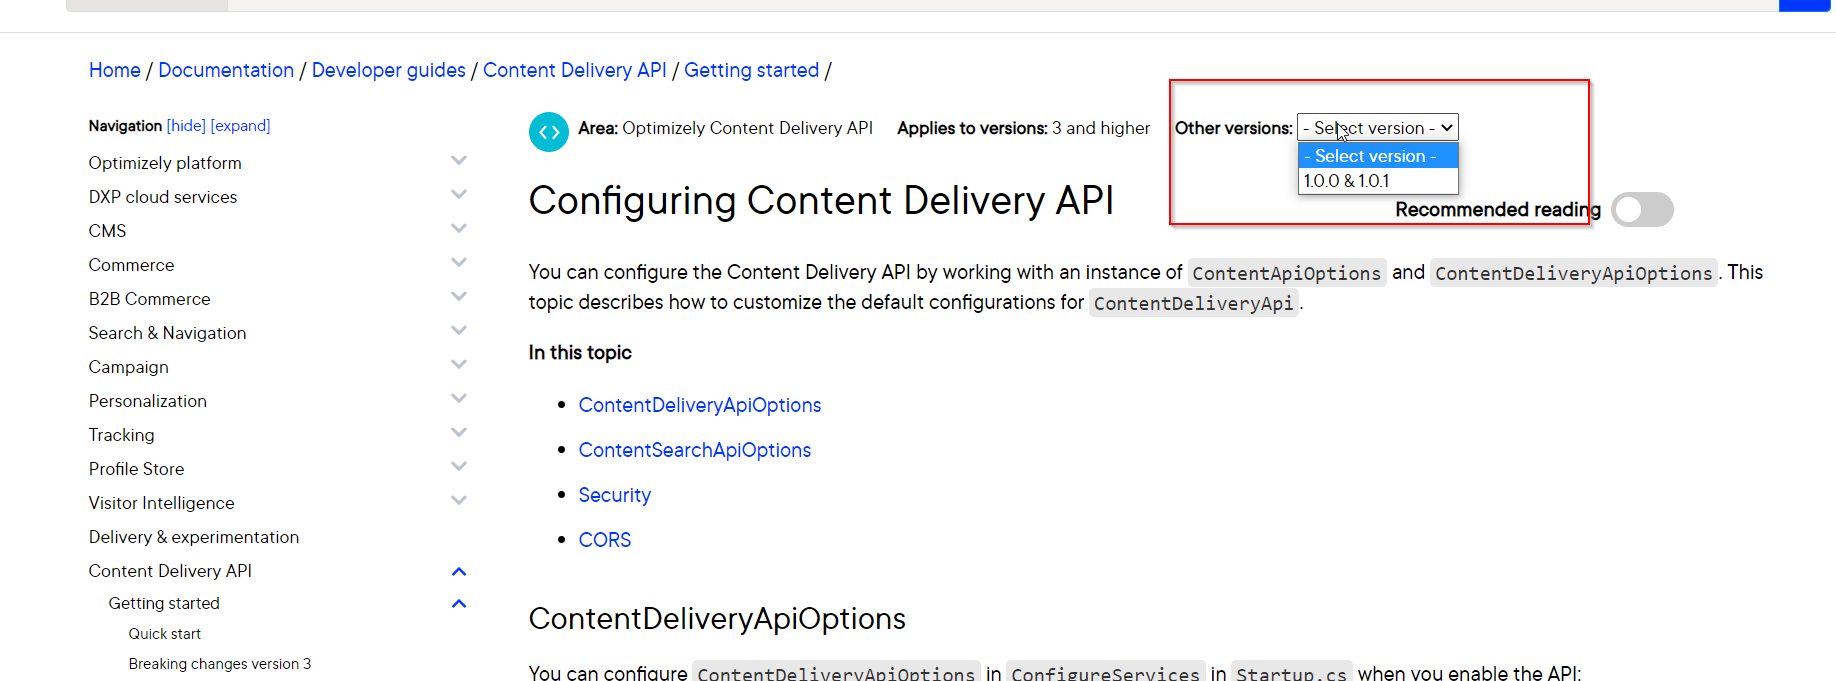Viewport: 1836px width, 681px height.
Task: Expand the Visitor Intelligence chevron
Action: 459,501
